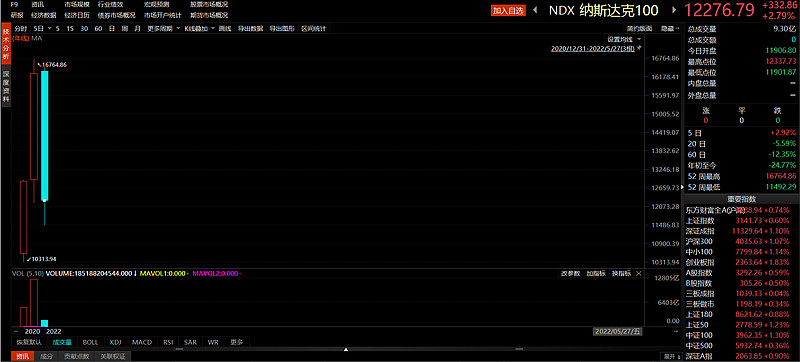This screenshot has width=800, height=362.
Task: Click the 加入自选 button
Action: tap(508, 10)
